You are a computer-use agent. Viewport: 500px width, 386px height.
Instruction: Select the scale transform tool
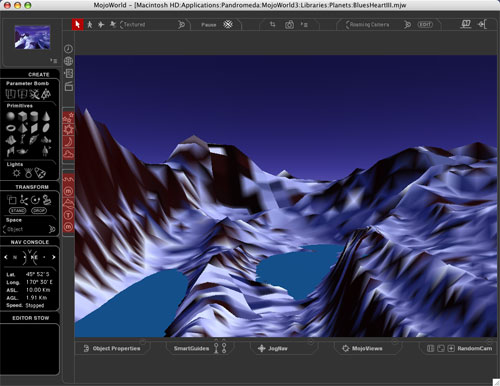(12, 200)
